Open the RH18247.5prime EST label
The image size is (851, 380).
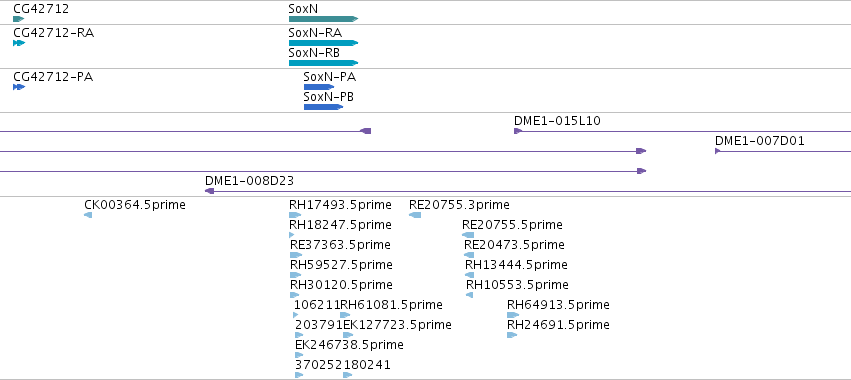(340, 225)
